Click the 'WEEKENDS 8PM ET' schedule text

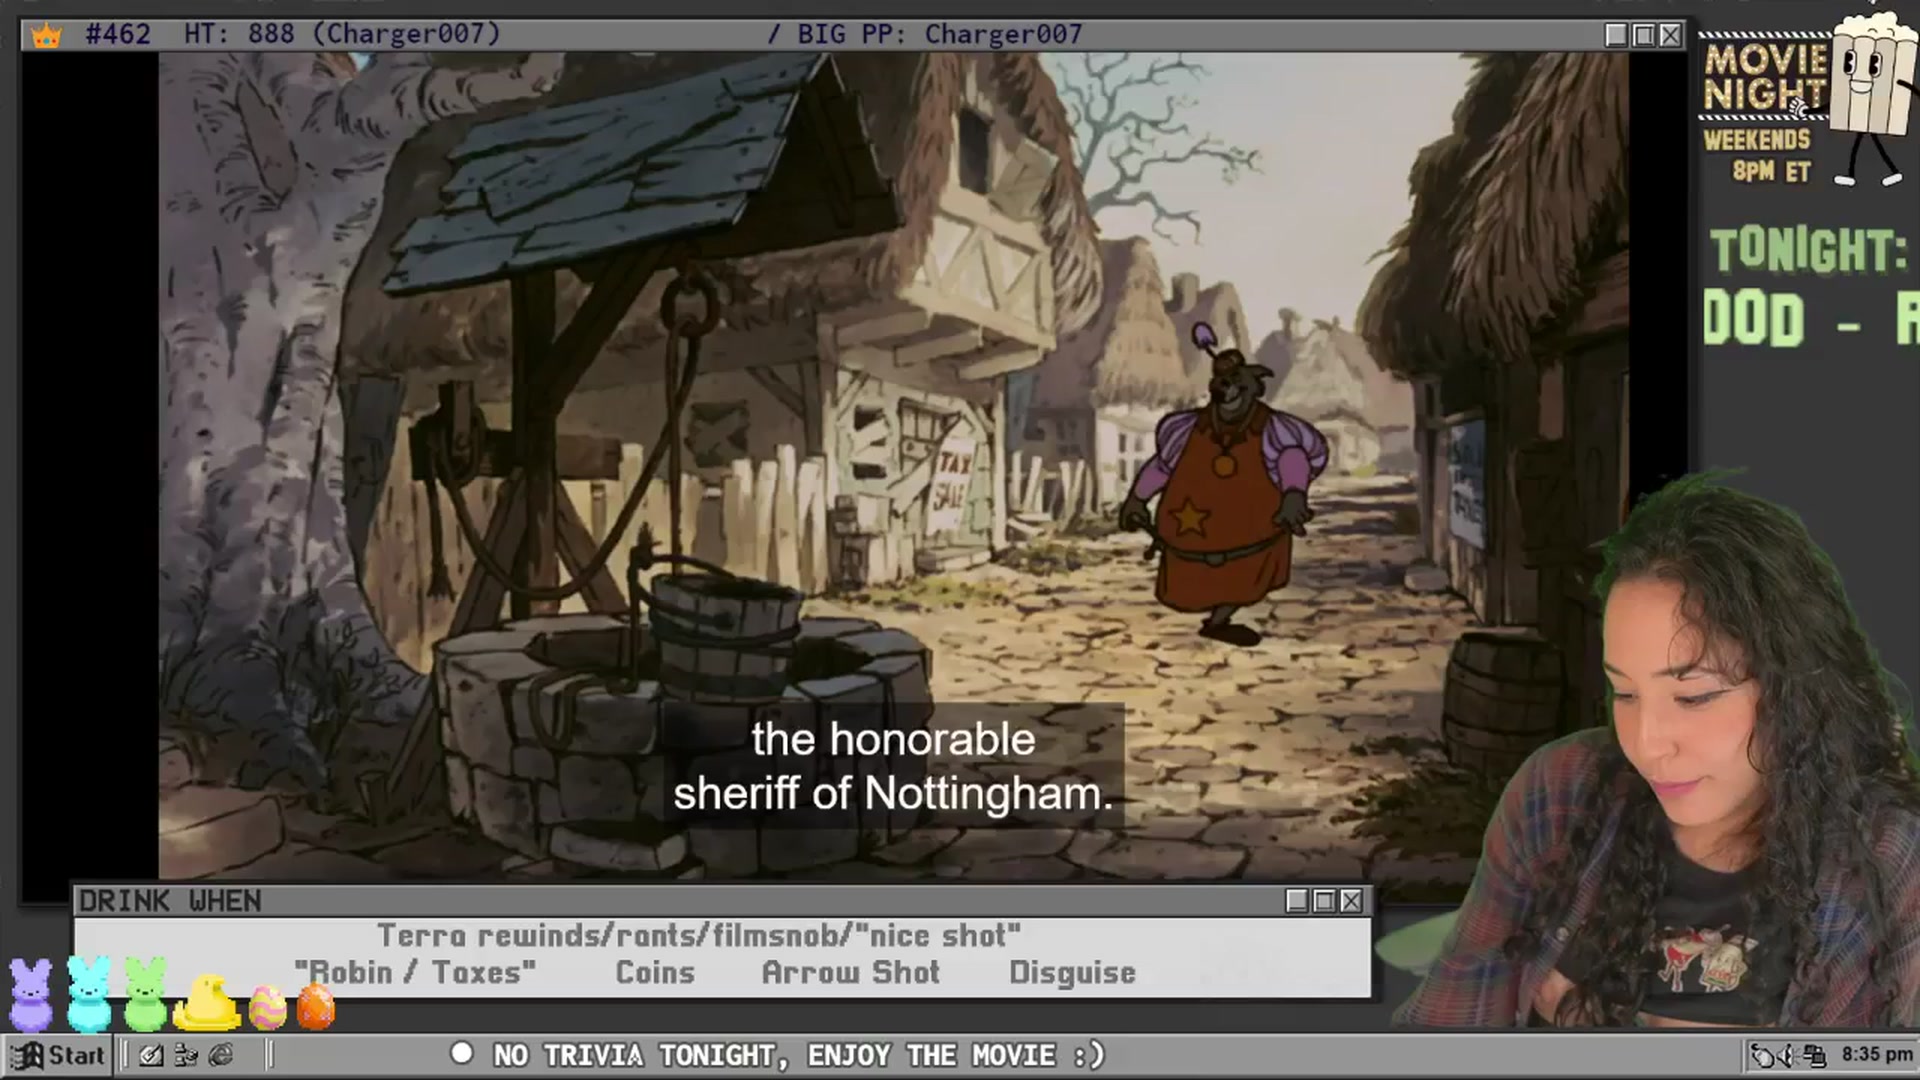click(x=1759, y=155)
